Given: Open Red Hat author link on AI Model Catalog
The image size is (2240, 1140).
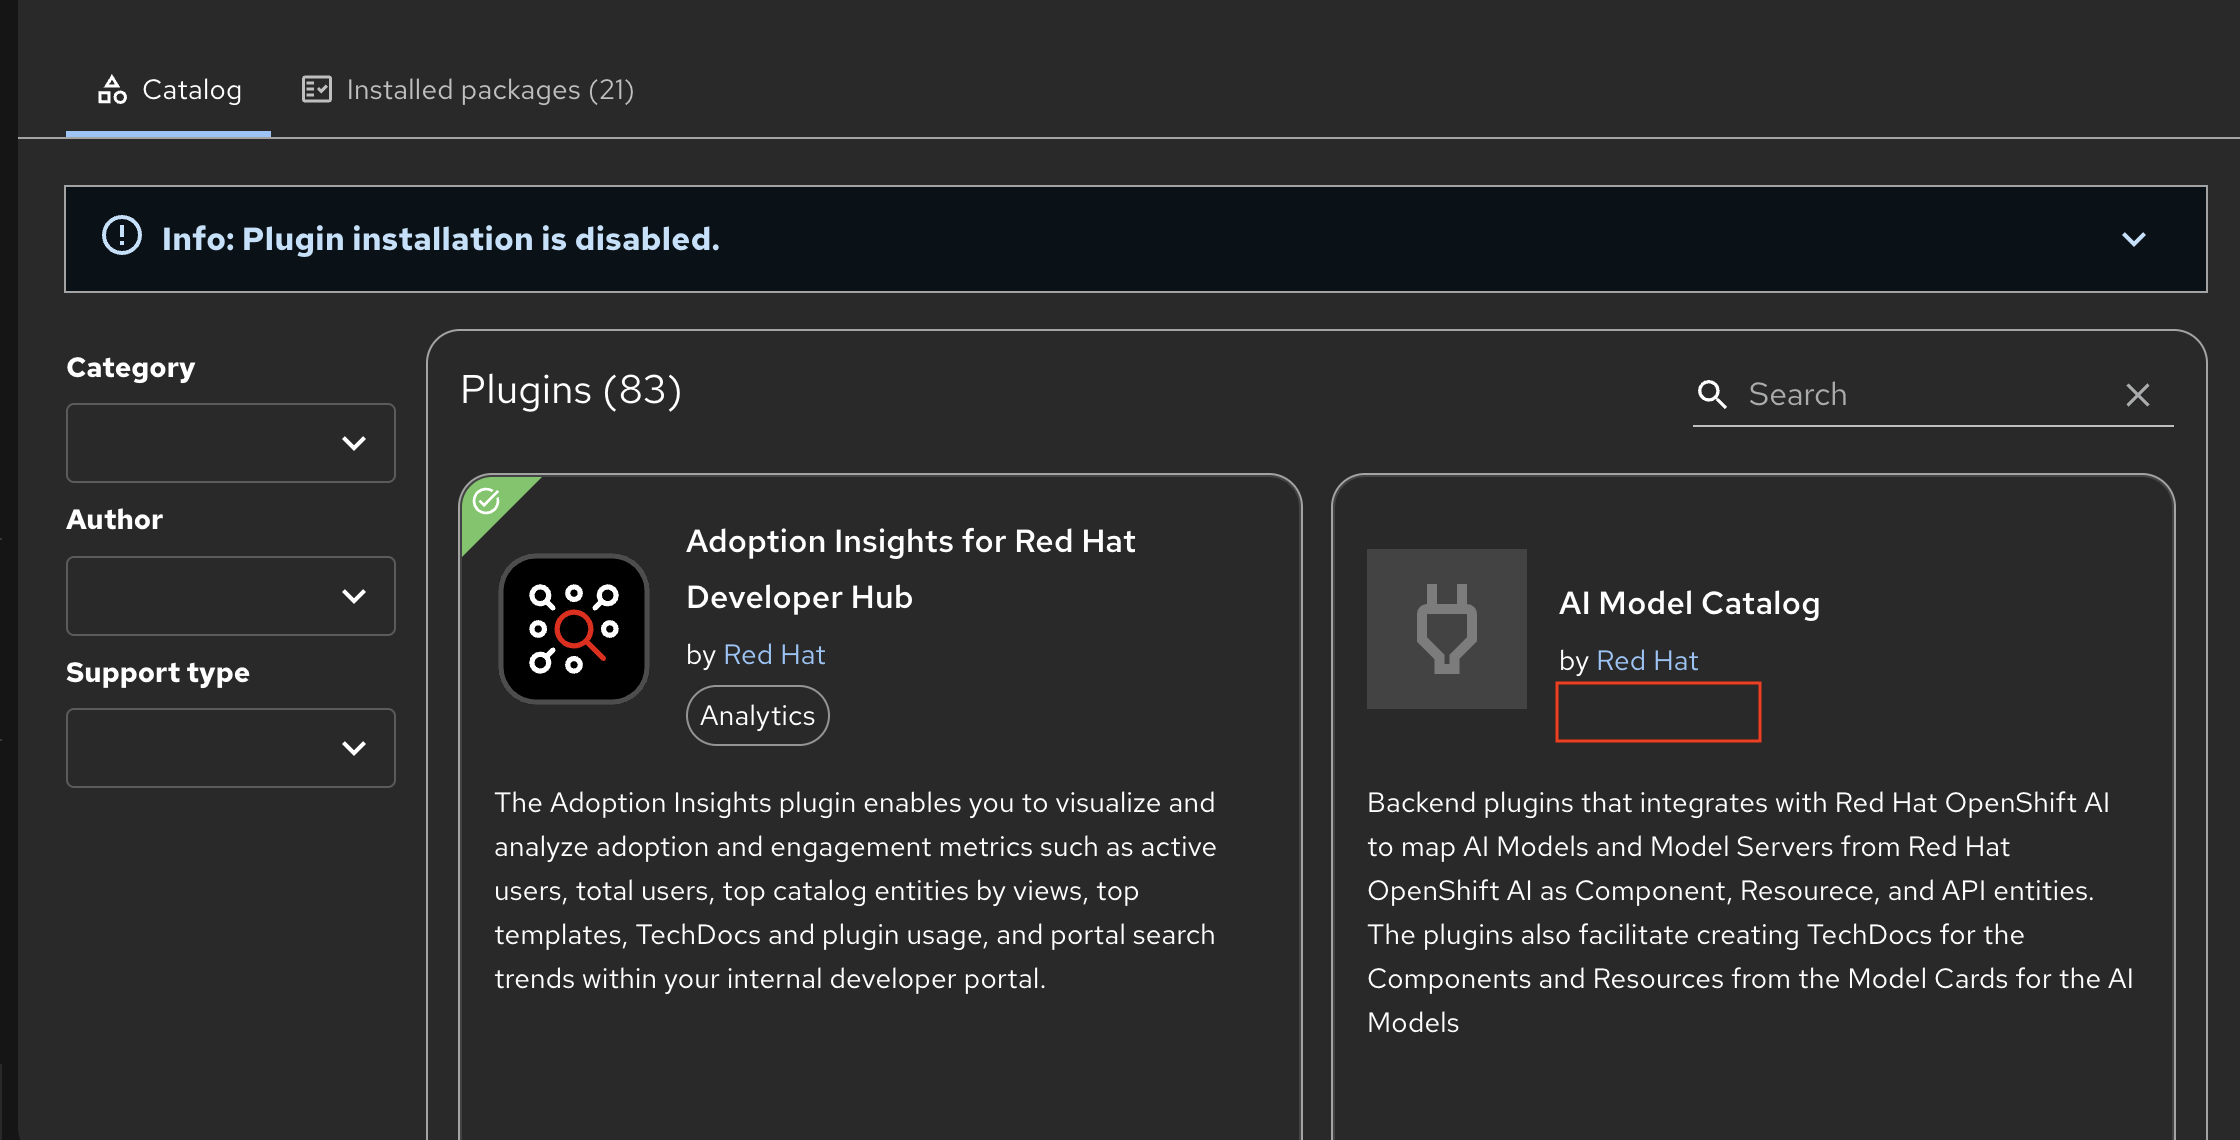Looking at the screenshot, I should [1647, 661].
